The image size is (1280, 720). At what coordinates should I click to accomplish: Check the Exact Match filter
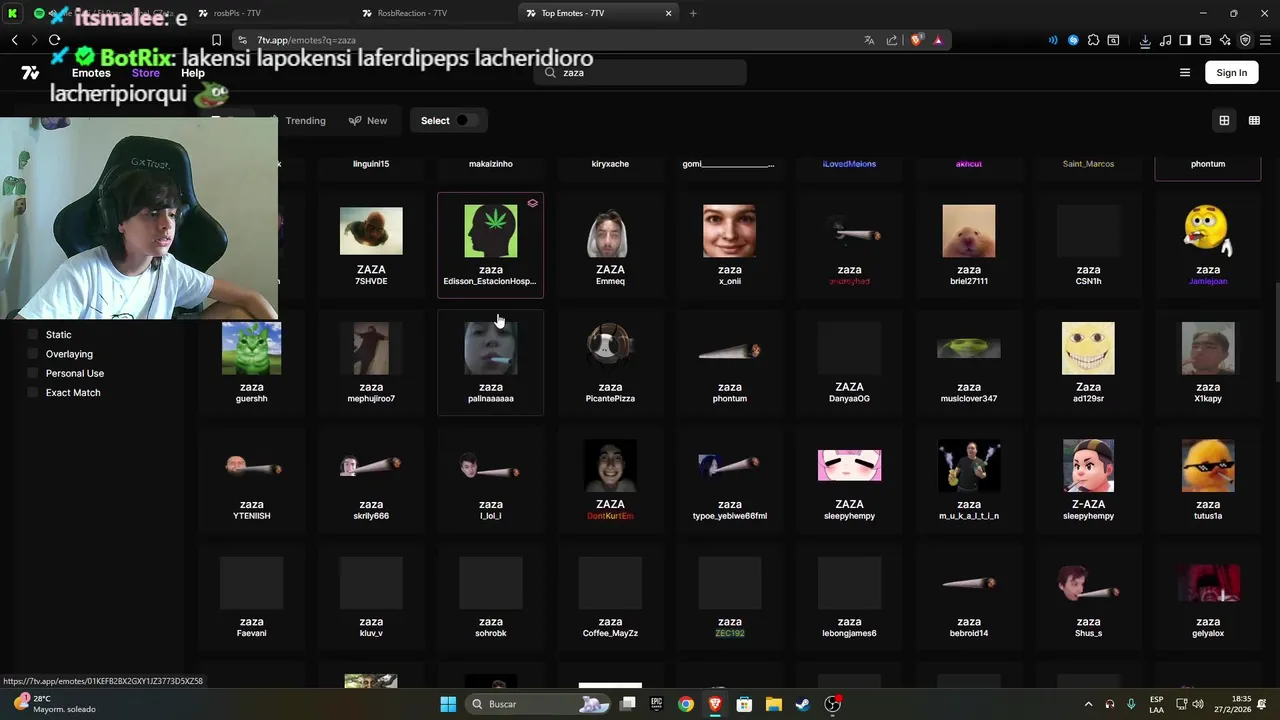(x=32, y=393)
